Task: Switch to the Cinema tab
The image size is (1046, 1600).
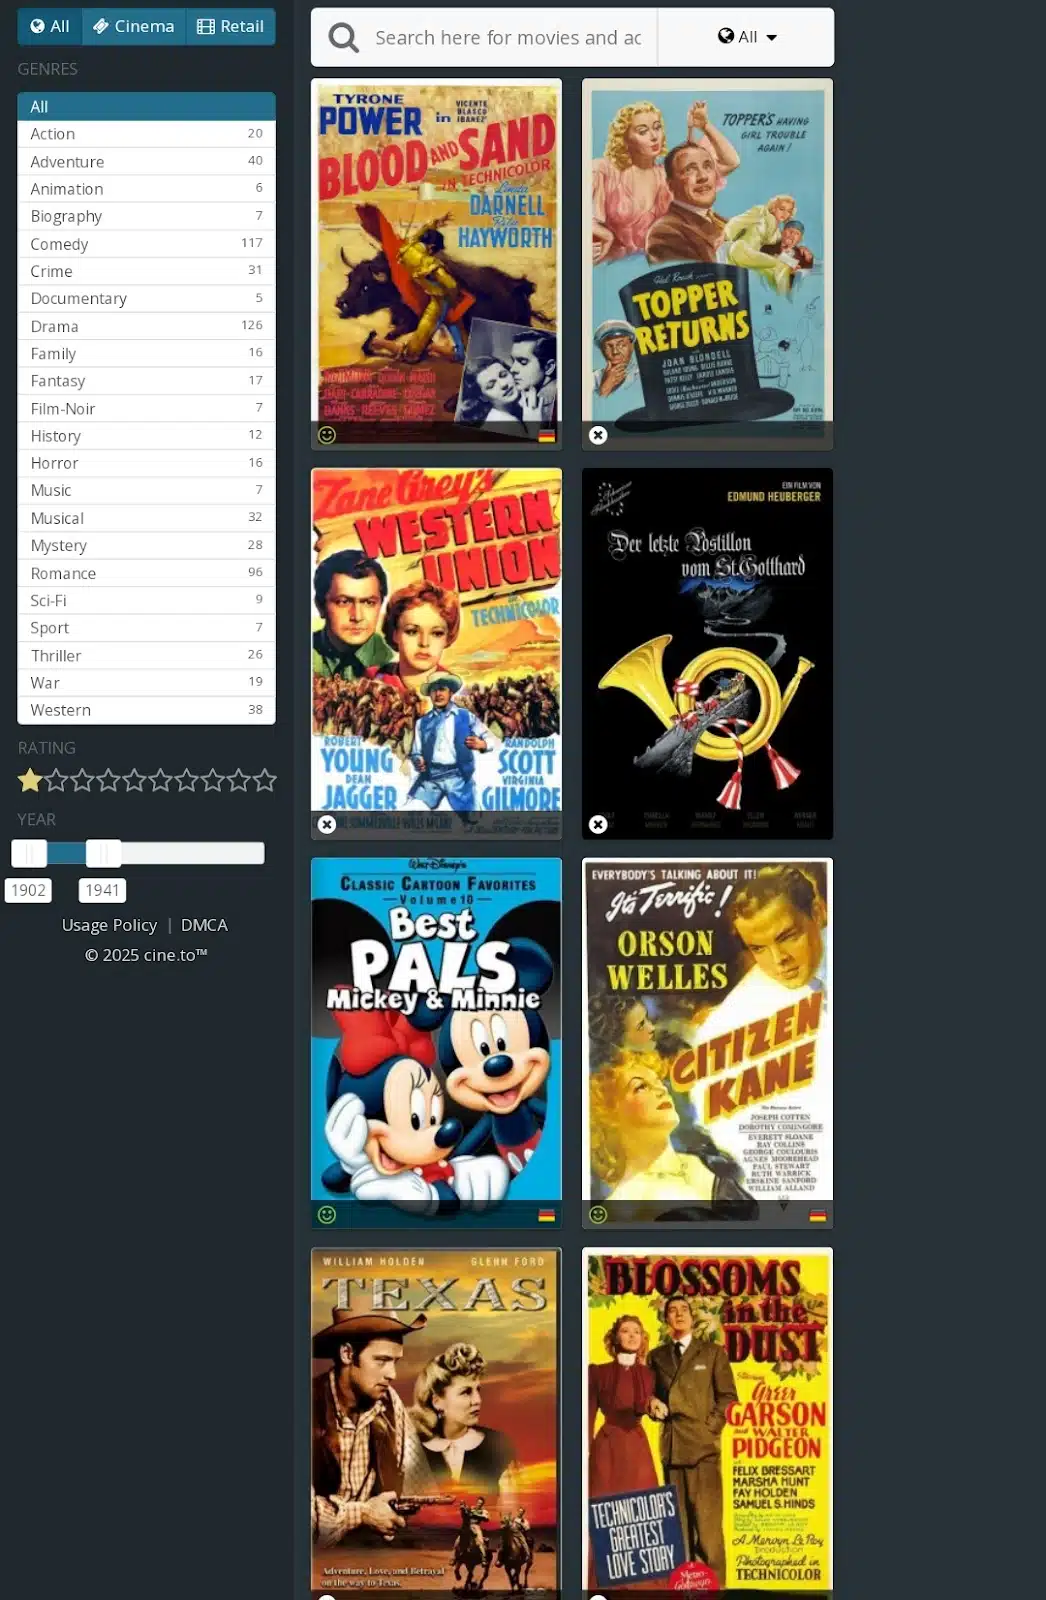Action: click(133, 26)
